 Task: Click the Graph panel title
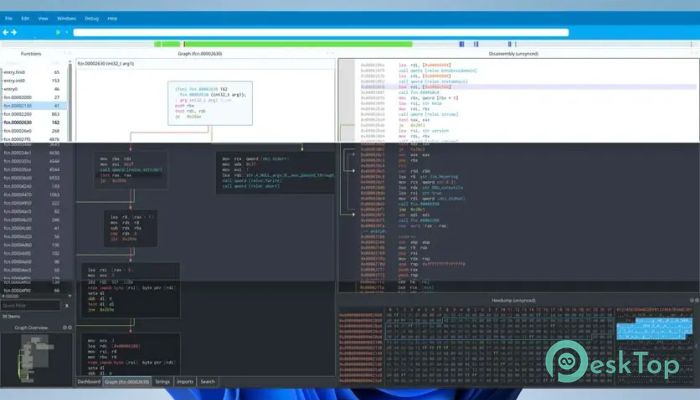(x=200, y=54)
